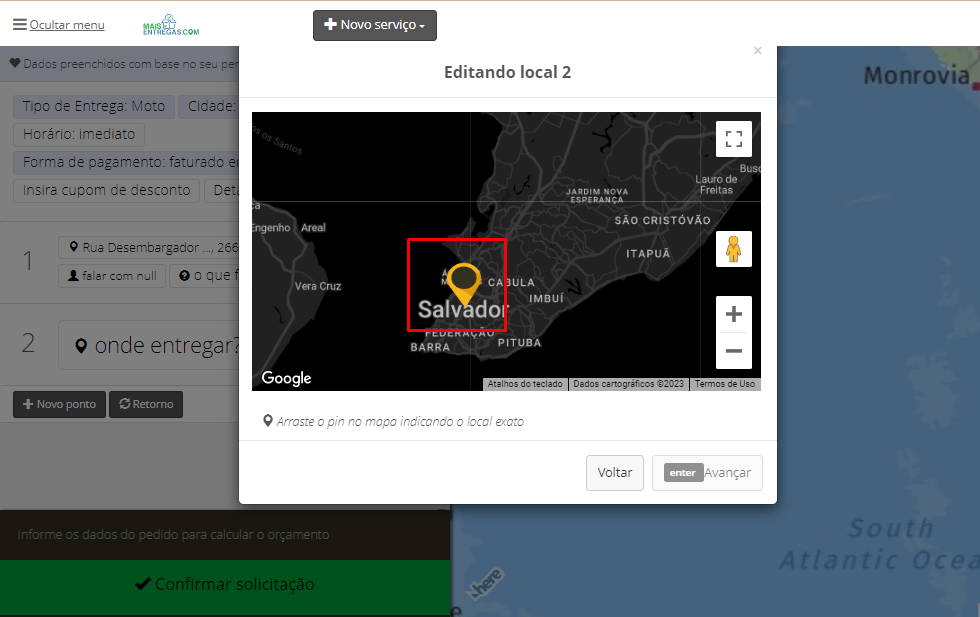
Task: Click Tipo de Entrega: Moto tag
Action: (94, 106)
